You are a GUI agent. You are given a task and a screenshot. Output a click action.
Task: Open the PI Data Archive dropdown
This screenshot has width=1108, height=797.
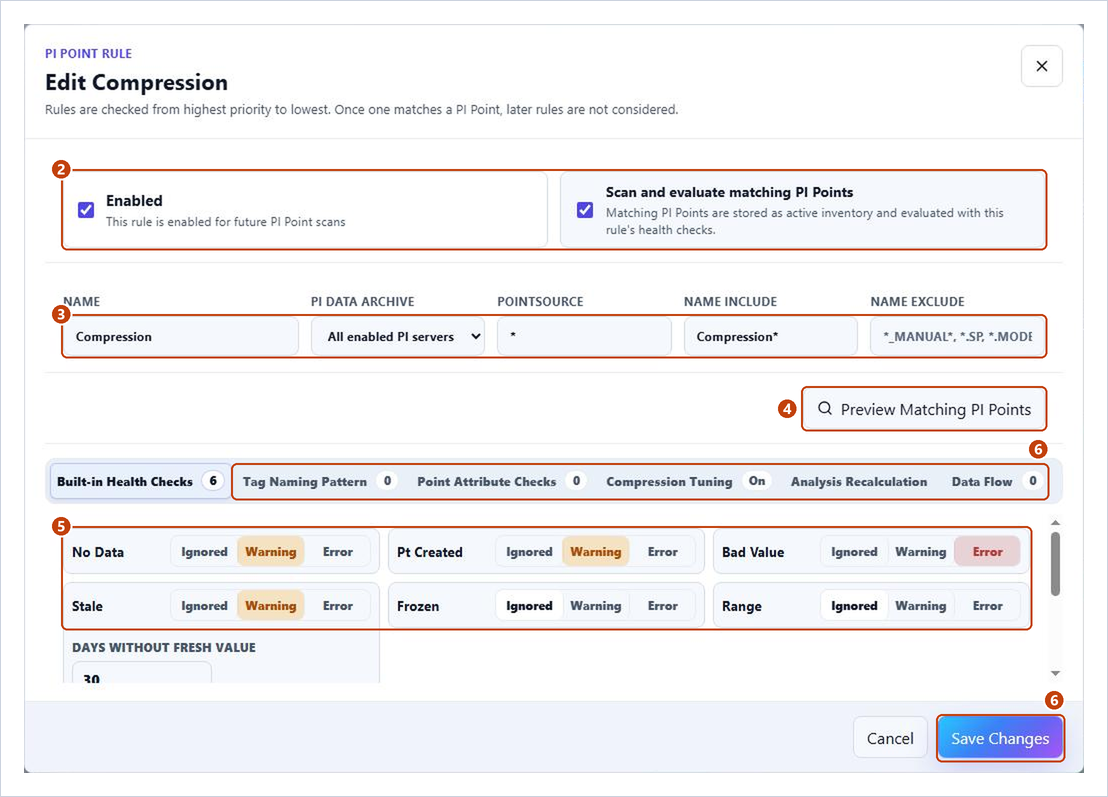tap(398, 336)
